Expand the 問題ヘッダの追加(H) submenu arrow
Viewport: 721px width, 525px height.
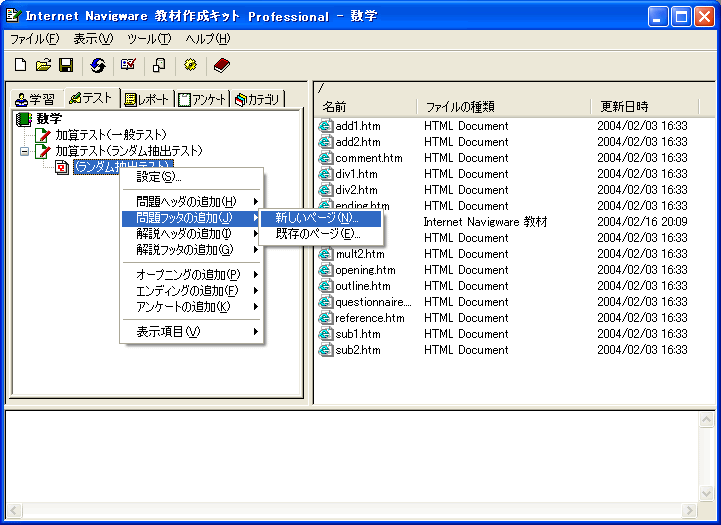(256, 201)
